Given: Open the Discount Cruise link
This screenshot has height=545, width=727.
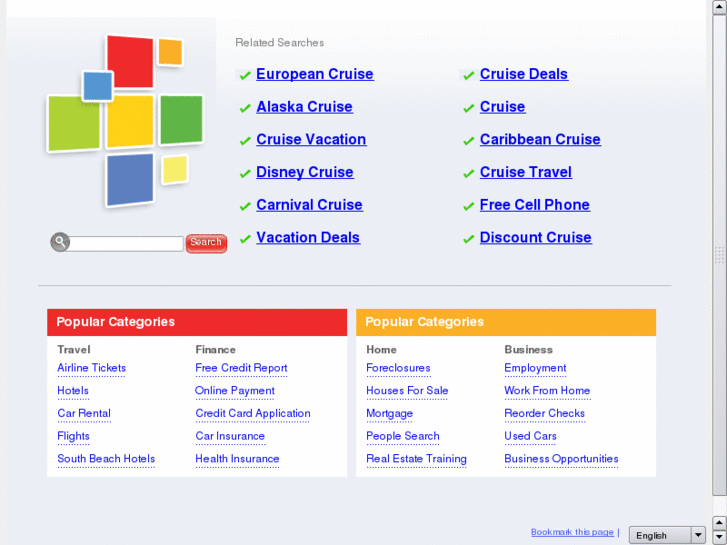Looking at the screenshot, I should click(536, 237).
